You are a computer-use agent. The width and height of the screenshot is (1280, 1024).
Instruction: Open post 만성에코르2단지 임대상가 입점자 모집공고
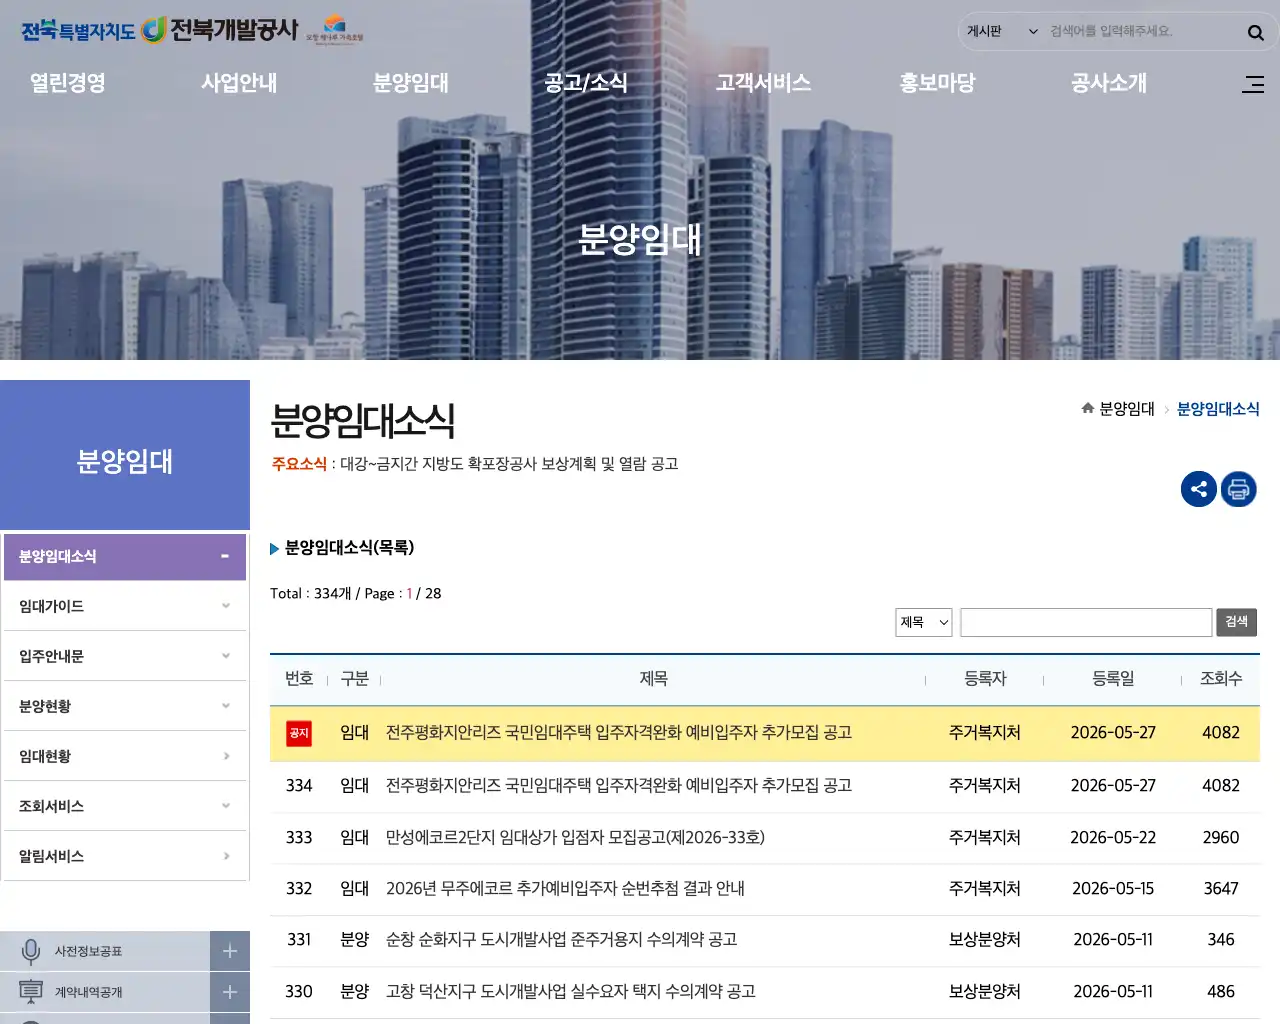575,838
